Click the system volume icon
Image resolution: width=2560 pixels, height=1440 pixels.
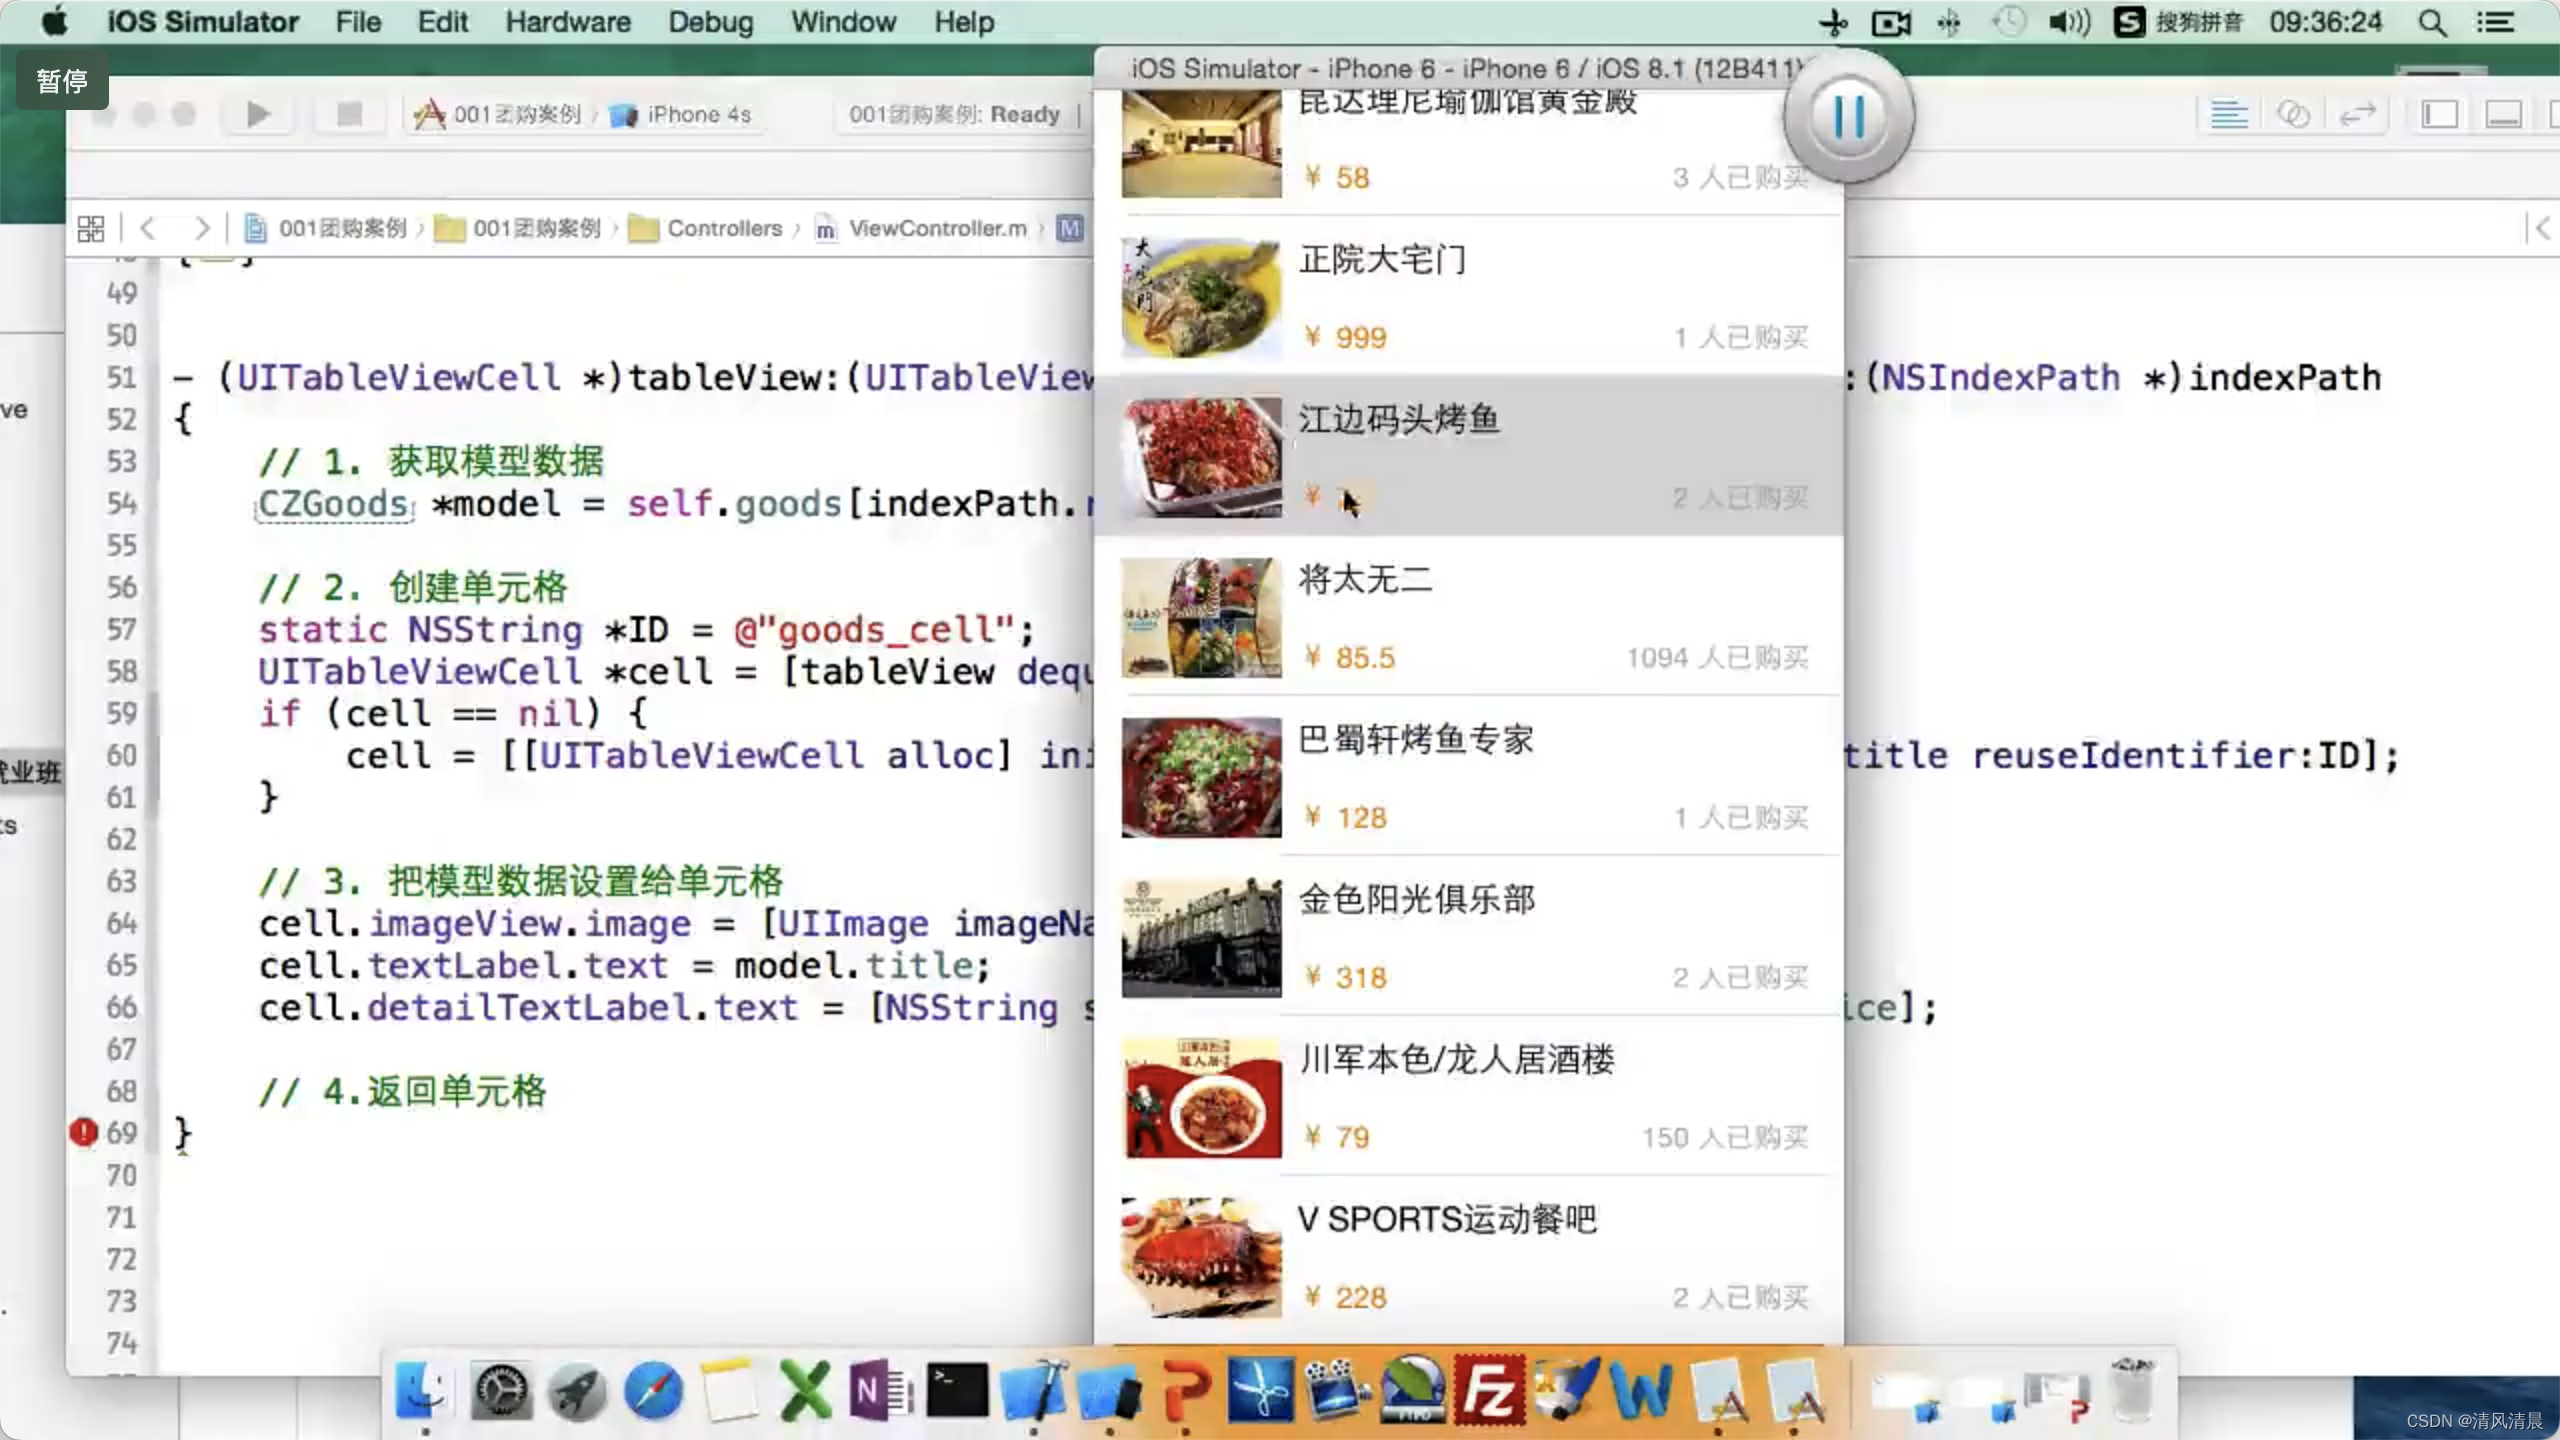2068,22
